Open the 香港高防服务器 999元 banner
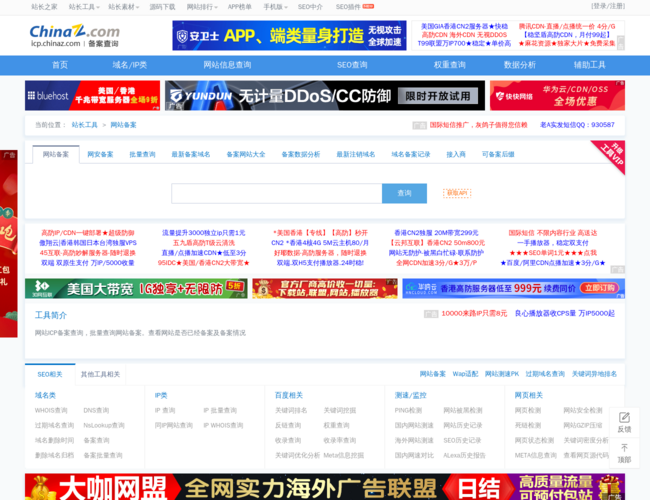Screen dimensions: 650x500 tap(514, 289)
